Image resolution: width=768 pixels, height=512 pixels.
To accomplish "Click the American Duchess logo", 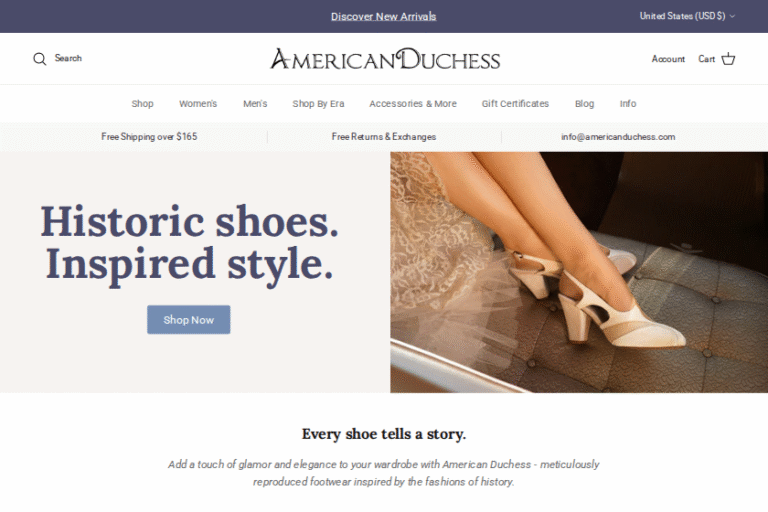I will click(x=385, y=59).
